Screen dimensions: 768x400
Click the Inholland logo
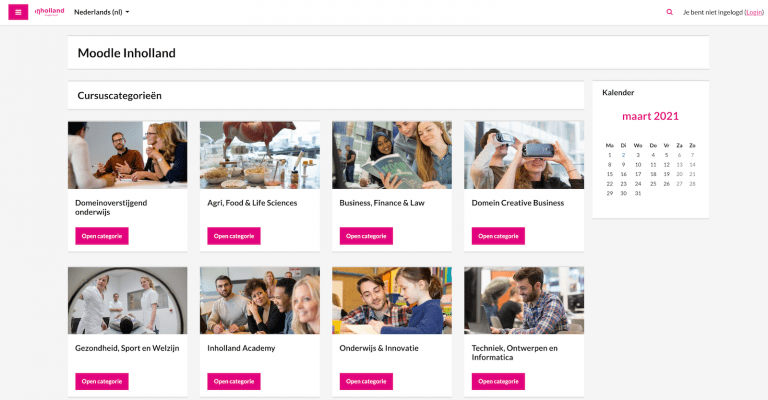tap(49, 12)
